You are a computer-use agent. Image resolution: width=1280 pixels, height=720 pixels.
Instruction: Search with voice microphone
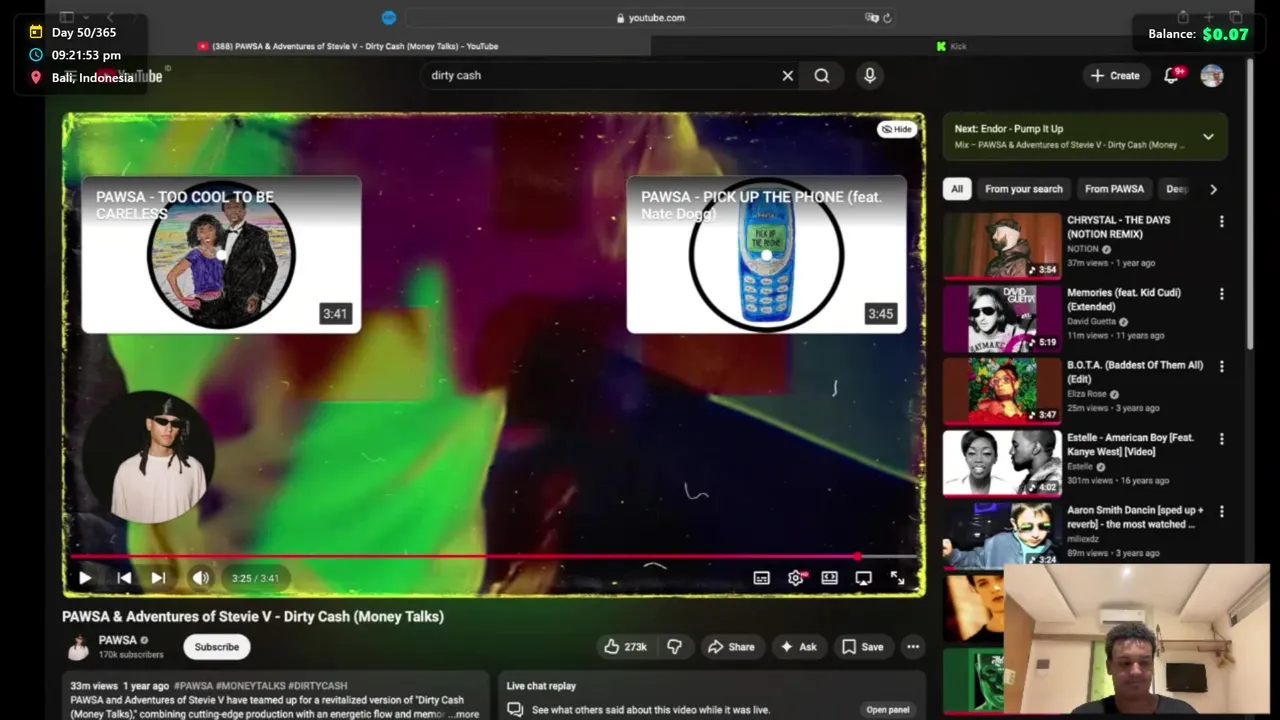(870, 75)
